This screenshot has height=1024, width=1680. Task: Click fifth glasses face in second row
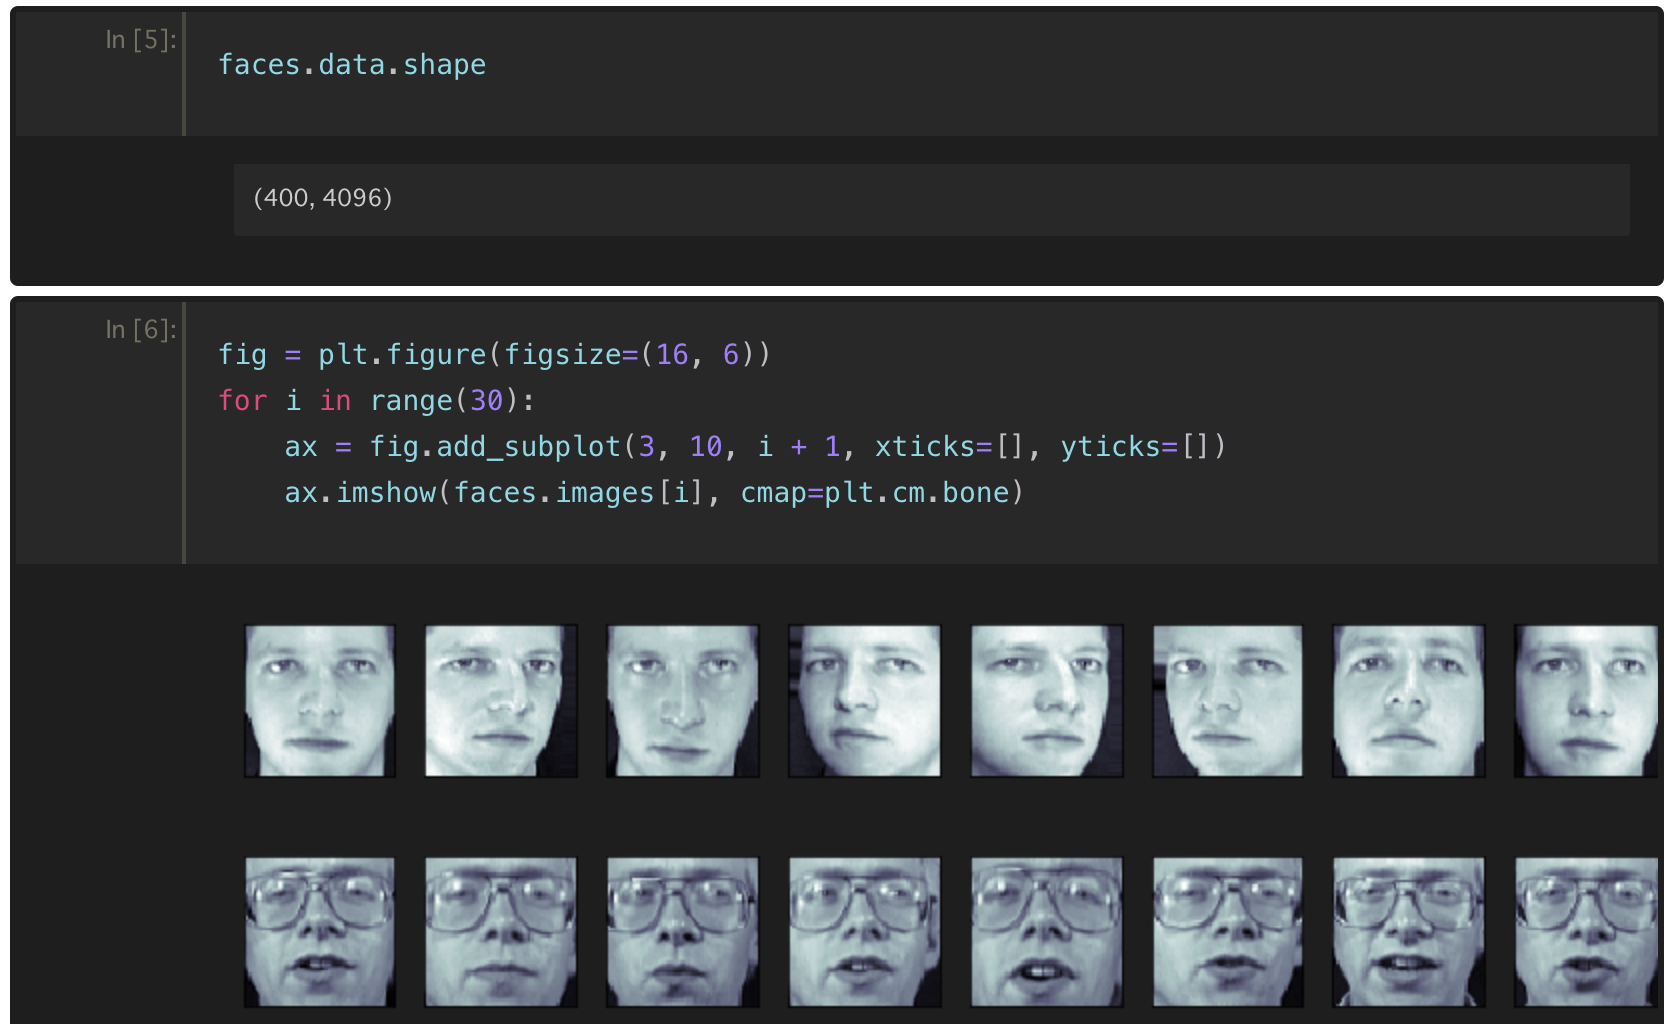point(1046,932)
